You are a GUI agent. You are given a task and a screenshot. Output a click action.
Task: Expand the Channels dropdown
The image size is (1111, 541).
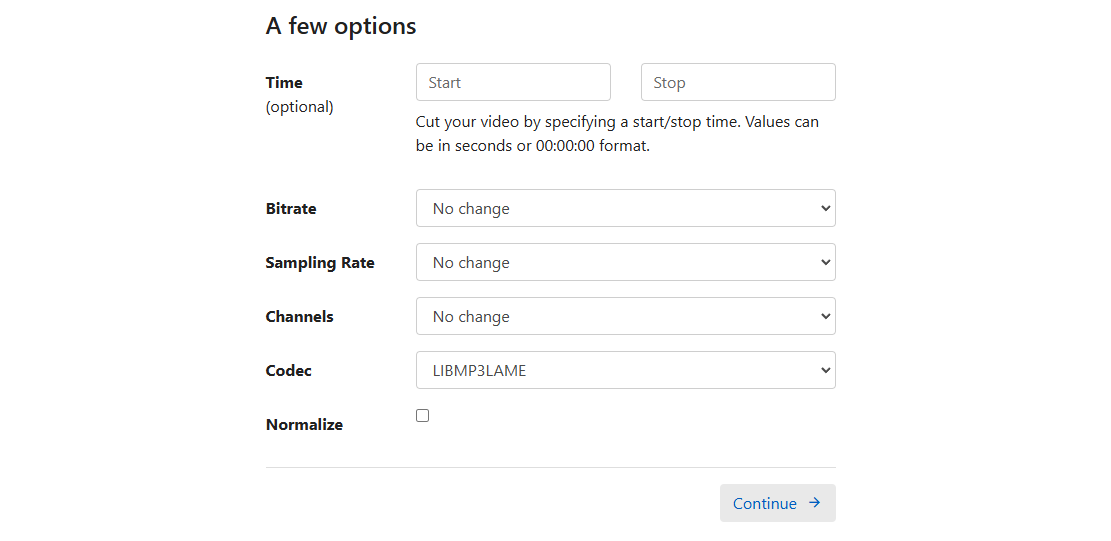626,316
